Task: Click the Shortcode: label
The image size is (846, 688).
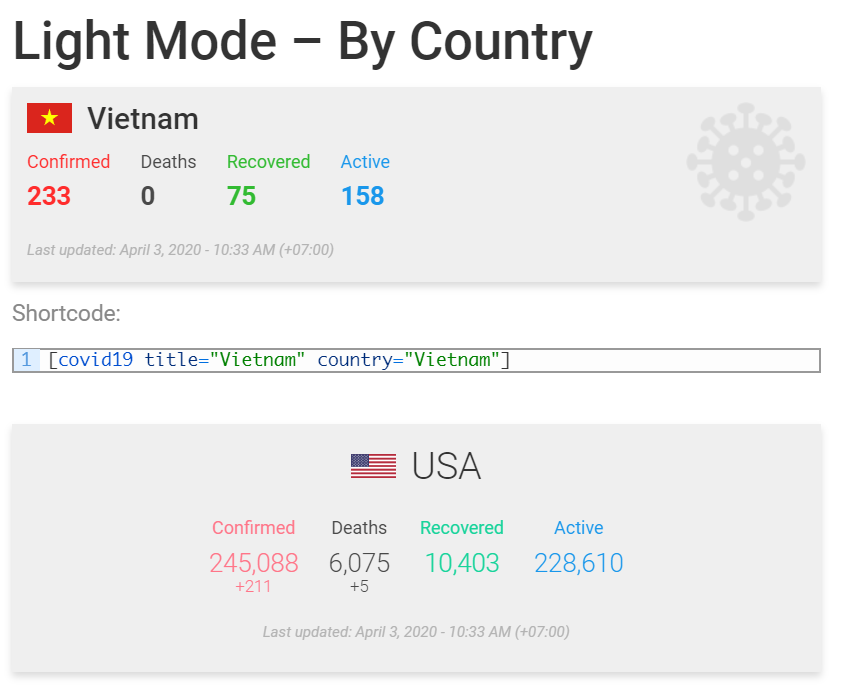Action: pos(66,314)
